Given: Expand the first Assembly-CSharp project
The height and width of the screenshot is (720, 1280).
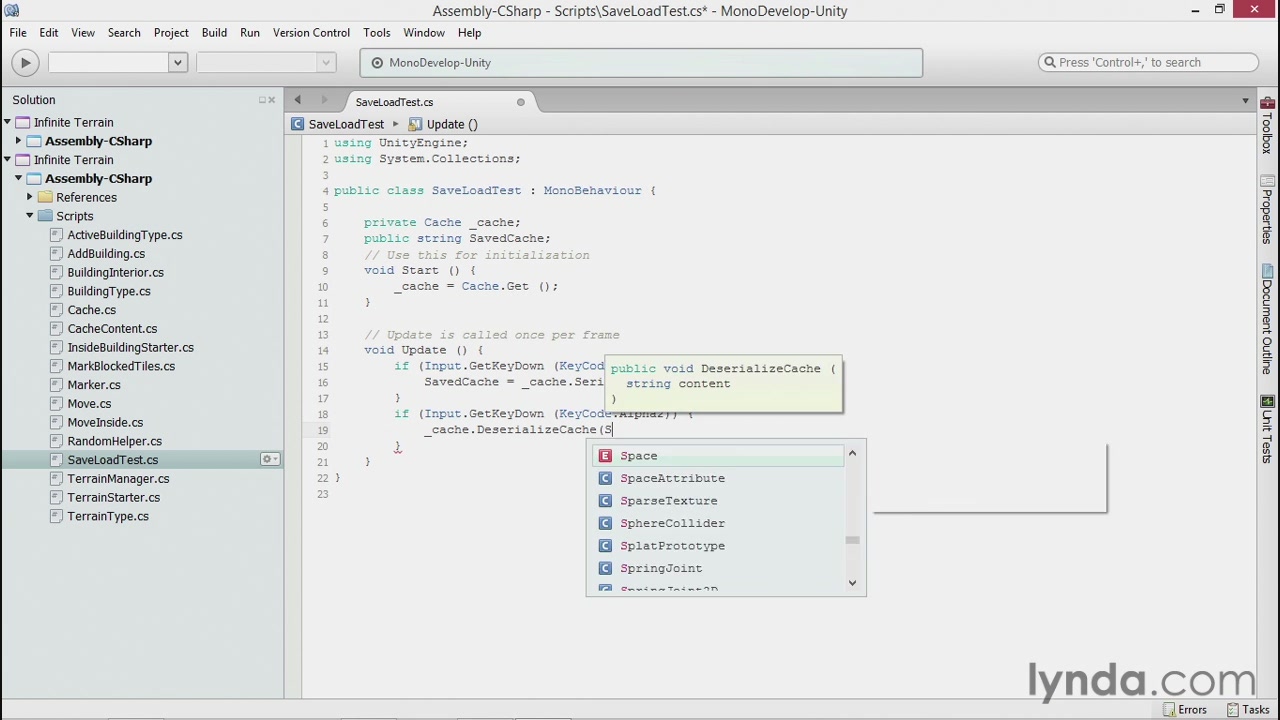Looking at the screenshot, I should pyautogui.click(x=18, y=141).
